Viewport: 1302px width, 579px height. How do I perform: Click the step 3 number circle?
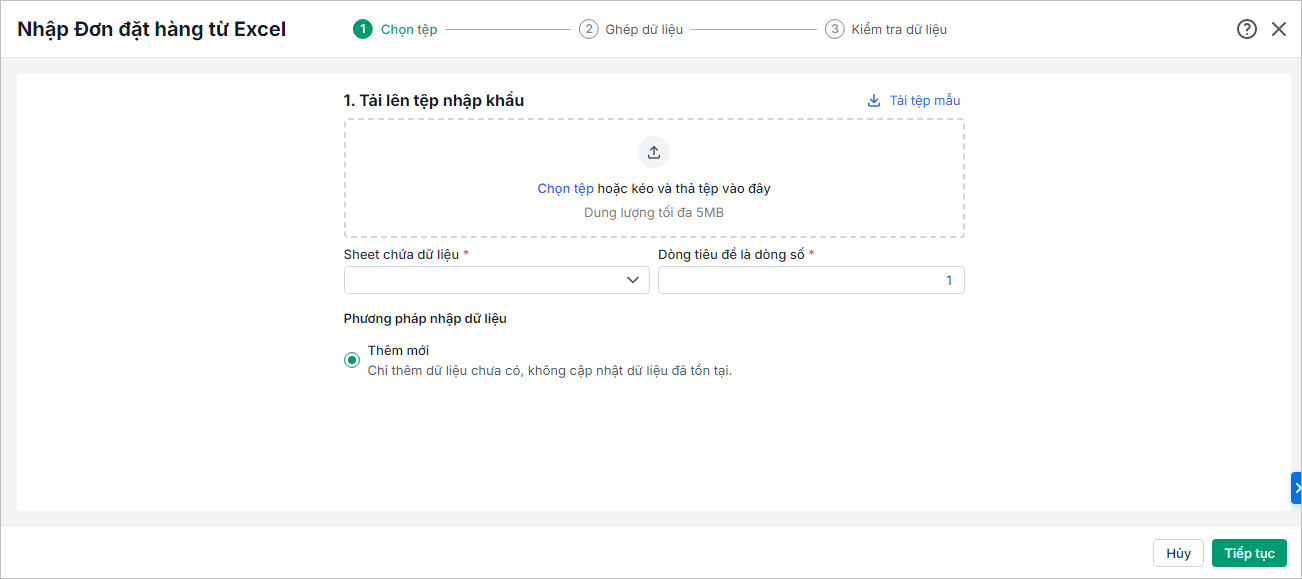tap(834, 29)
